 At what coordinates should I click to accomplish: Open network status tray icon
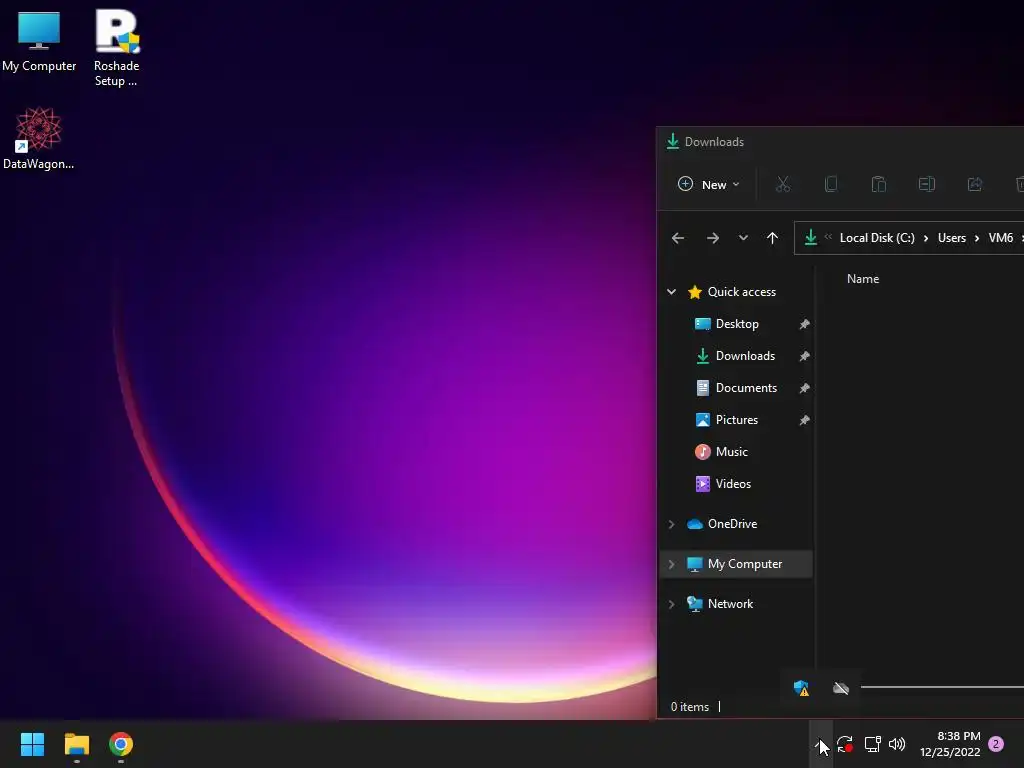click(x=872, y=744)
